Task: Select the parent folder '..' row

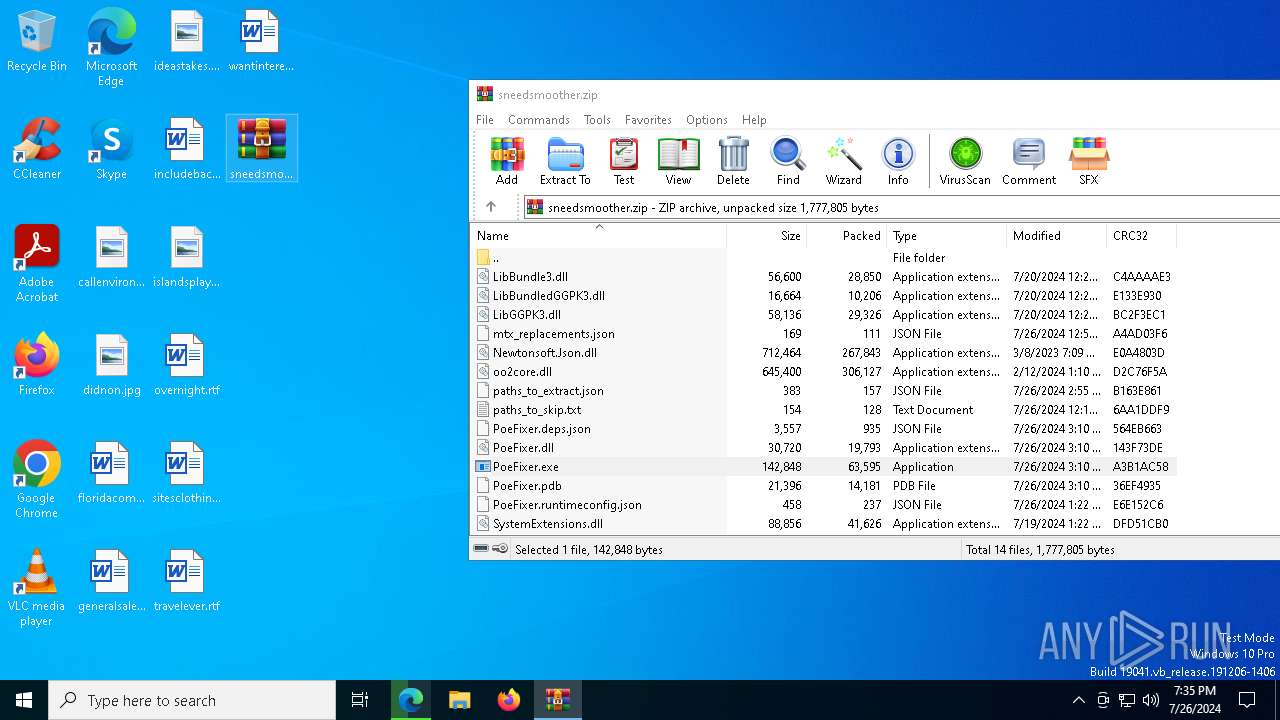Action: tap(824, 258)
